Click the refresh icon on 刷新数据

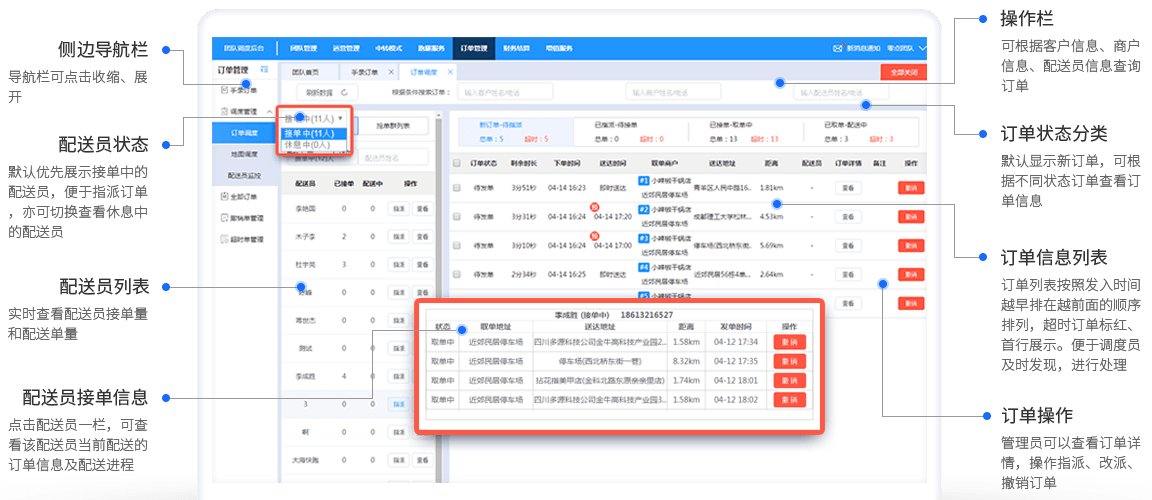click(343, 92)
